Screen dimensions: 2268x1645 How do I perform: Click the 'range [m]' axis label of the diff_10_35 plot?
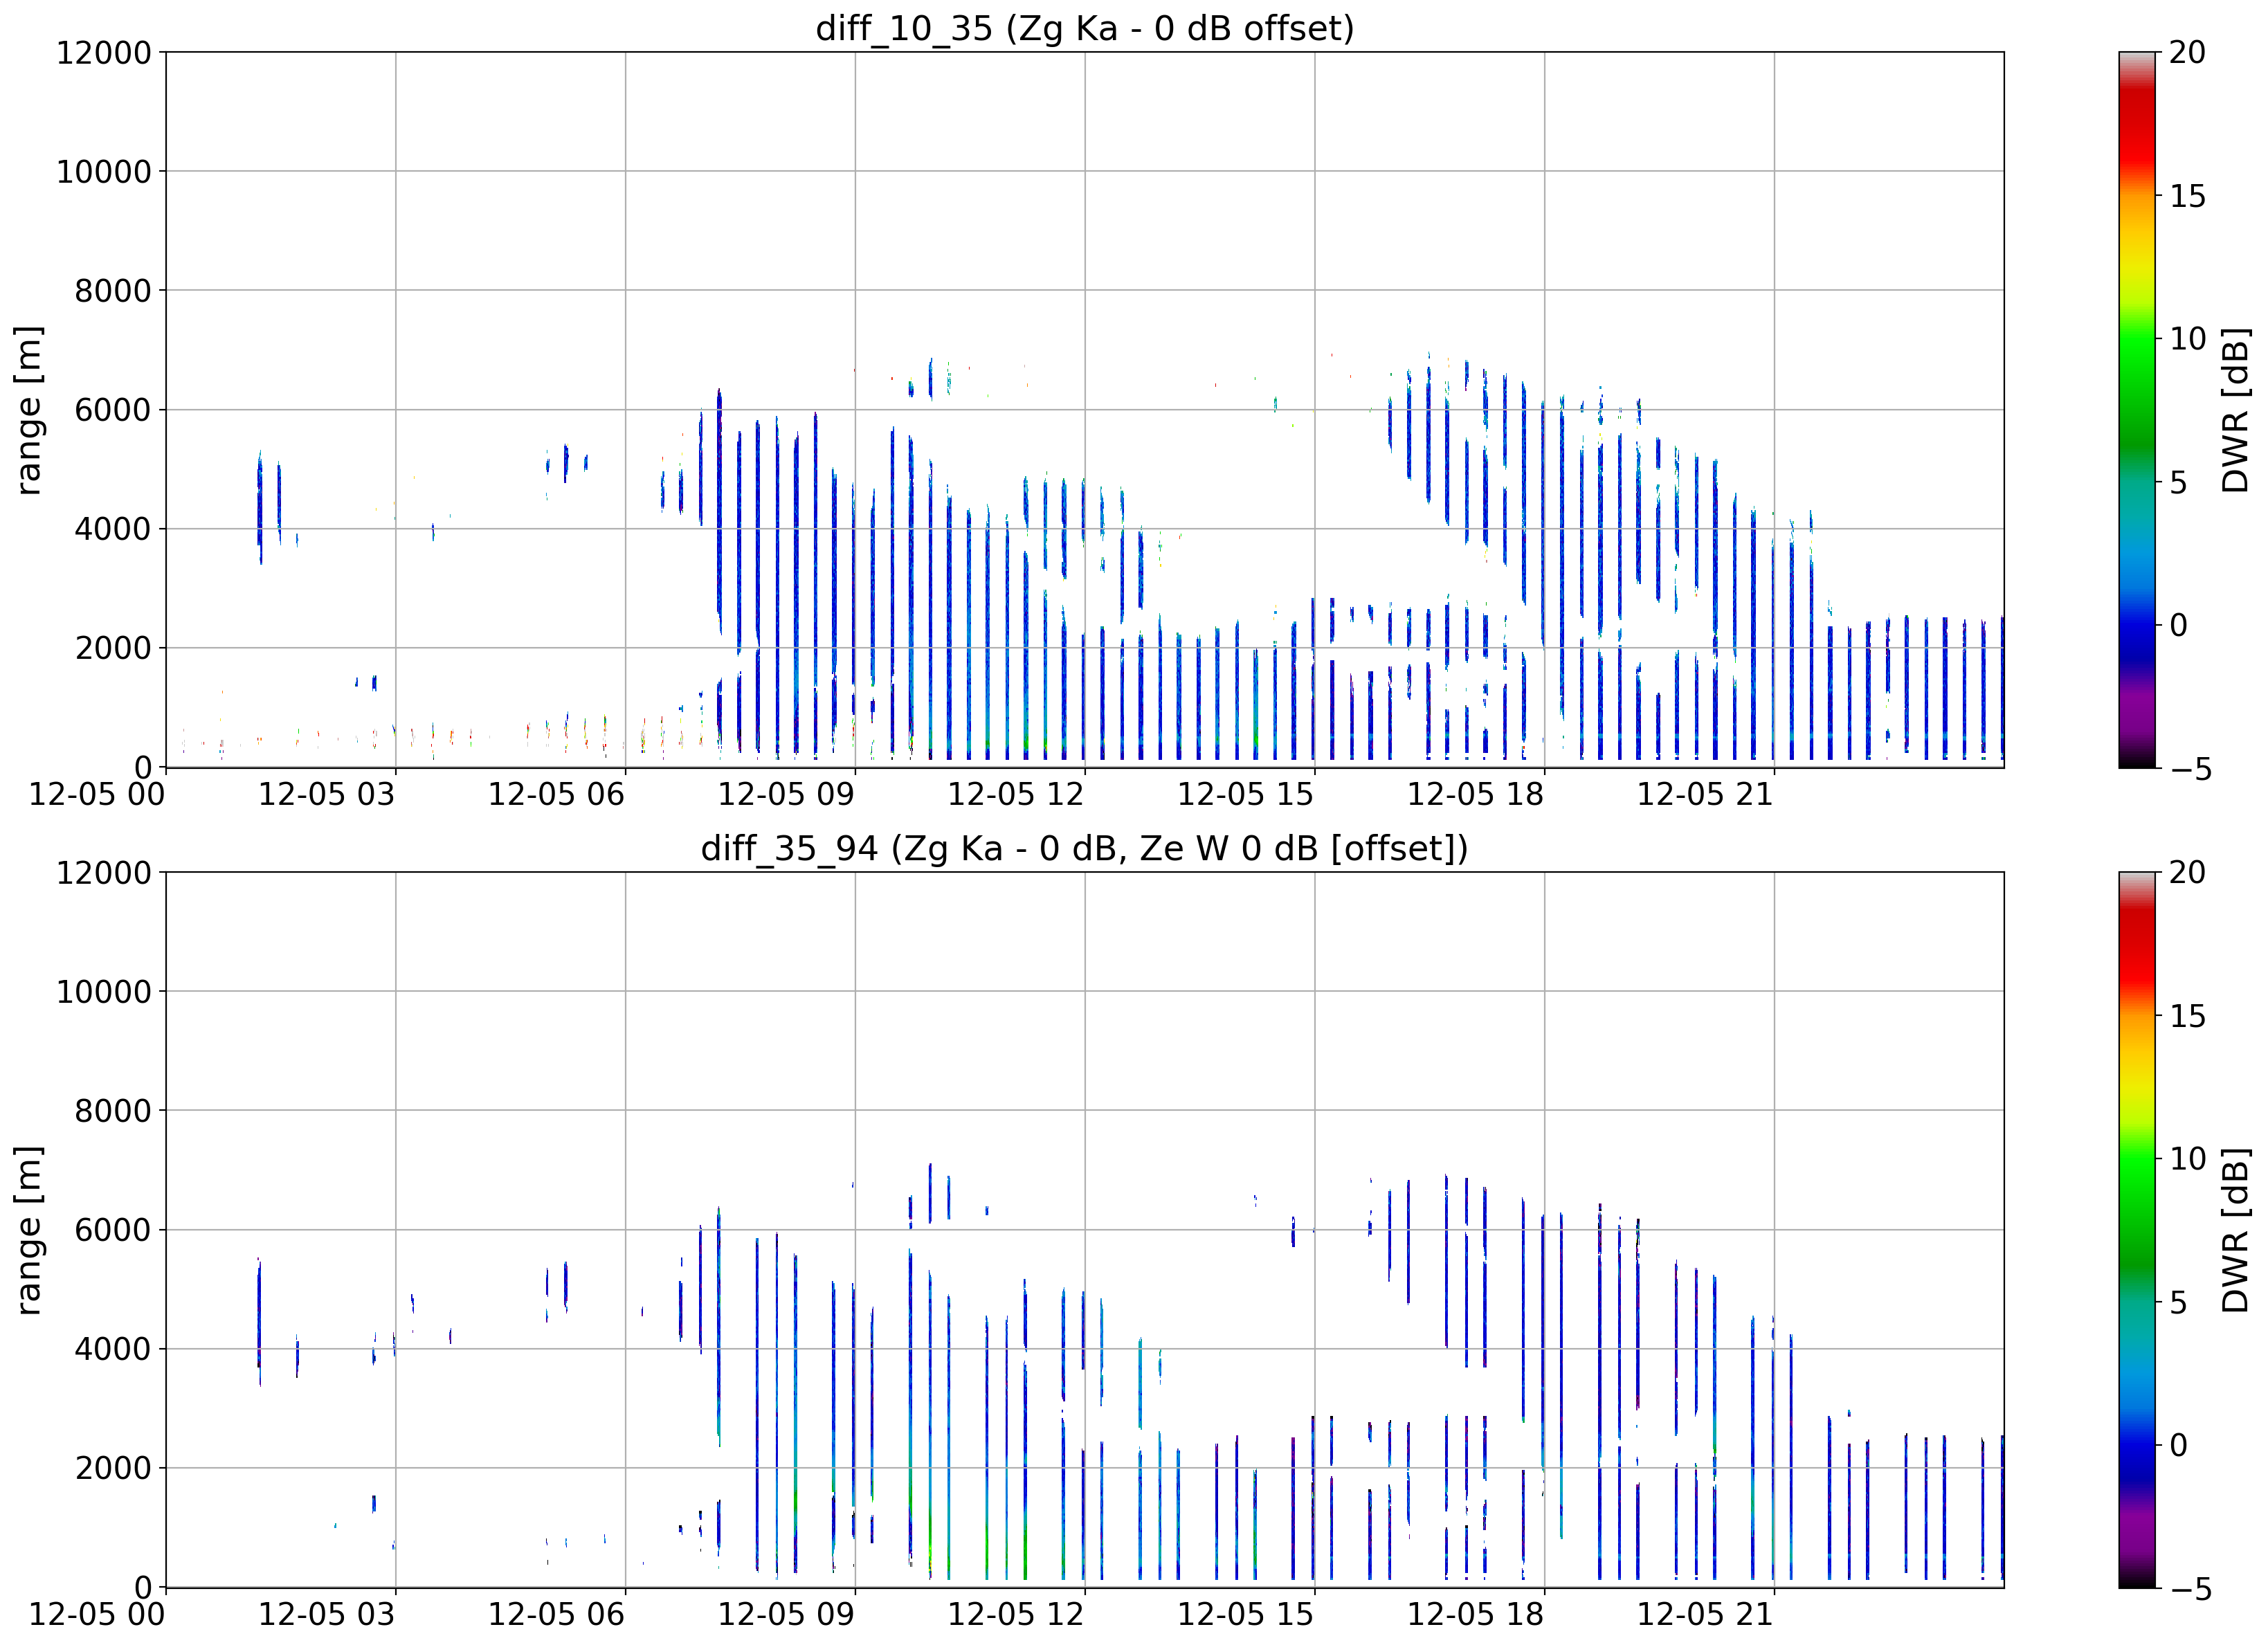click(x=28, y=410)
